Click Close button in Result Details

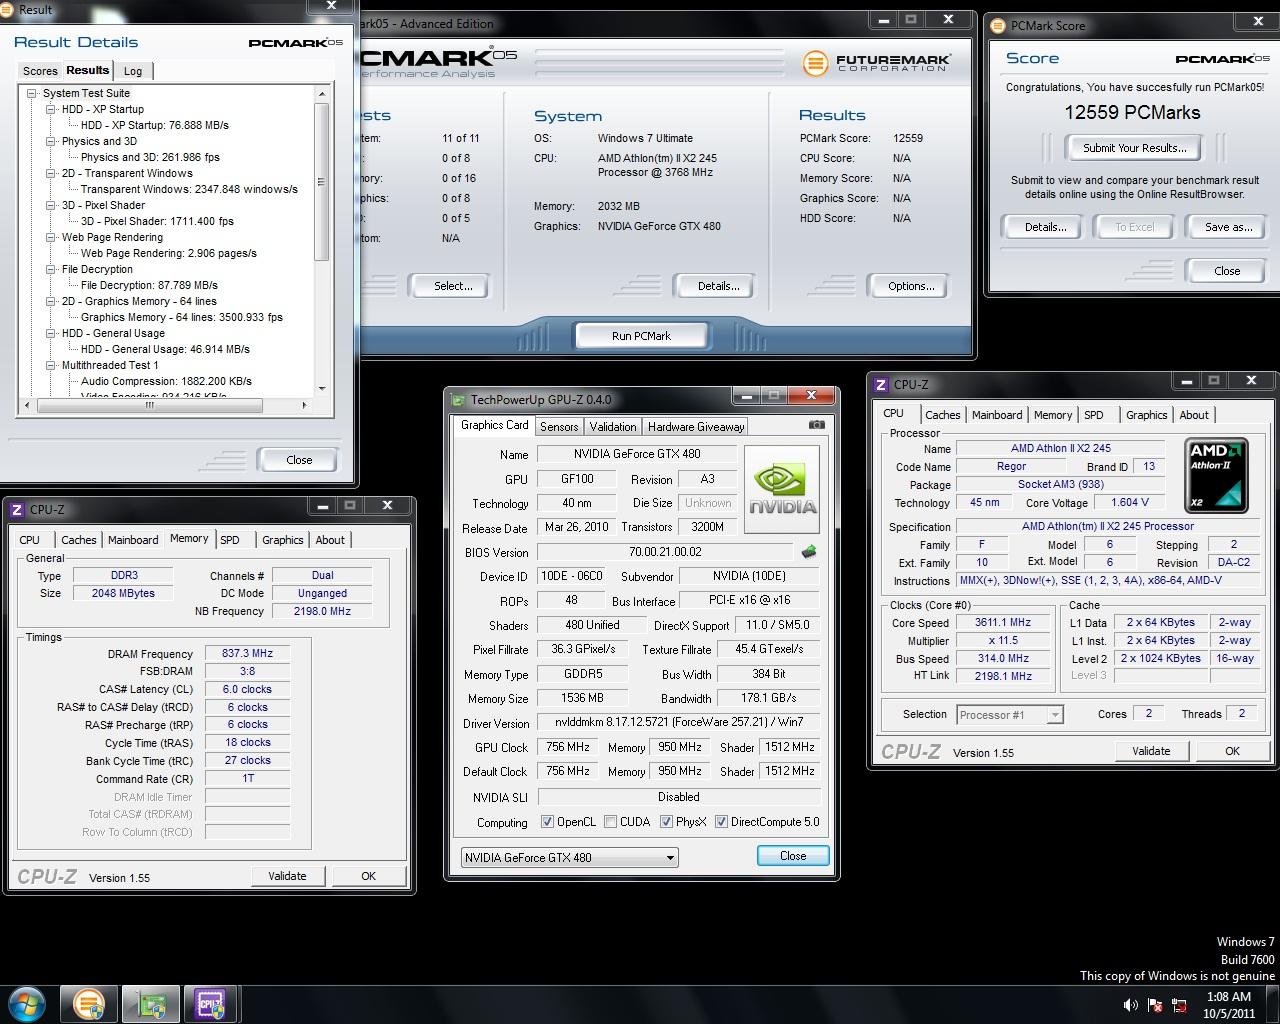tap(299, 460)
